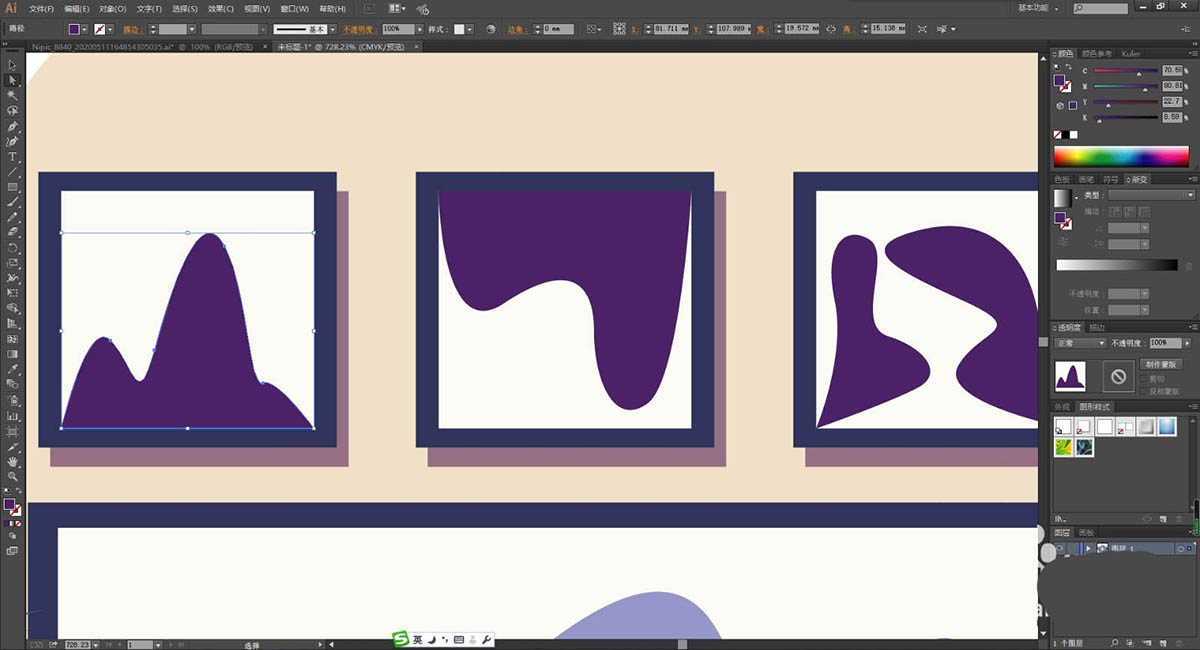This screenshot has width=1200, height=650.
Task: Enable the 反相蒙版 (Invert Mask) checkbox
Action: 1144,391
